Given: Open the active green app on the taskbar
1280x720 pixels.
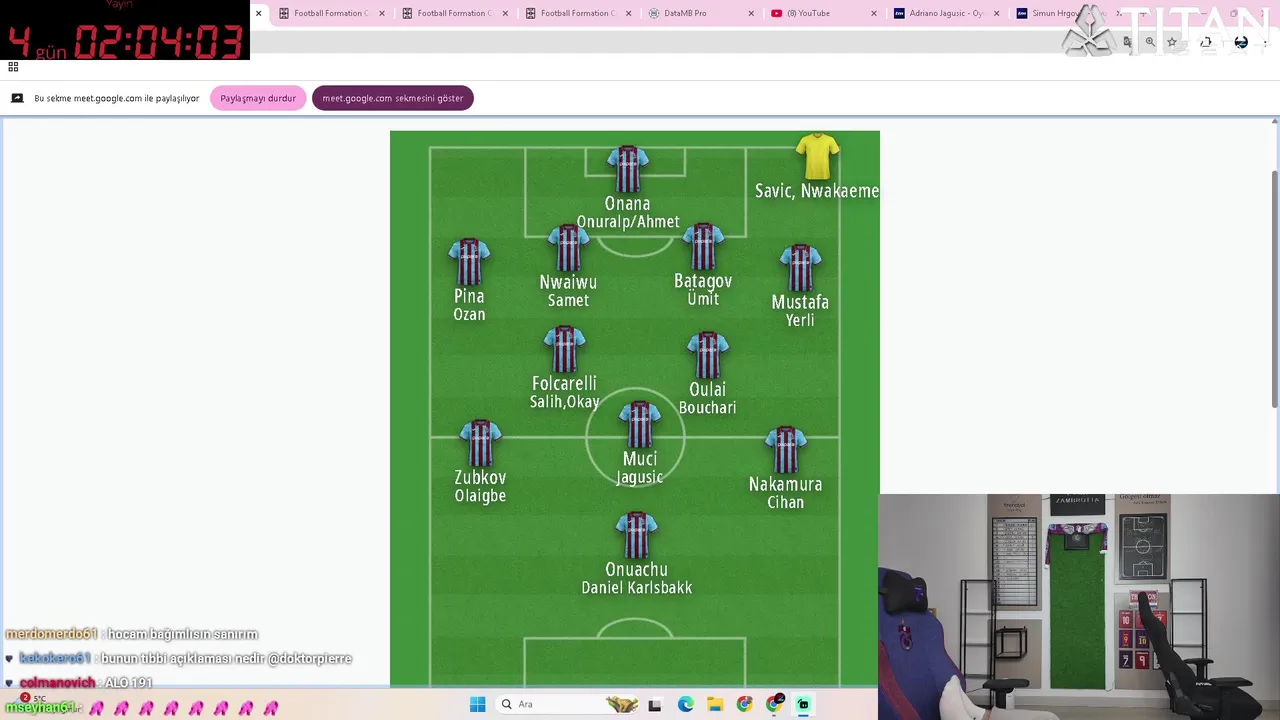Looking at the screenshot, I should click(x=803, y=704).
